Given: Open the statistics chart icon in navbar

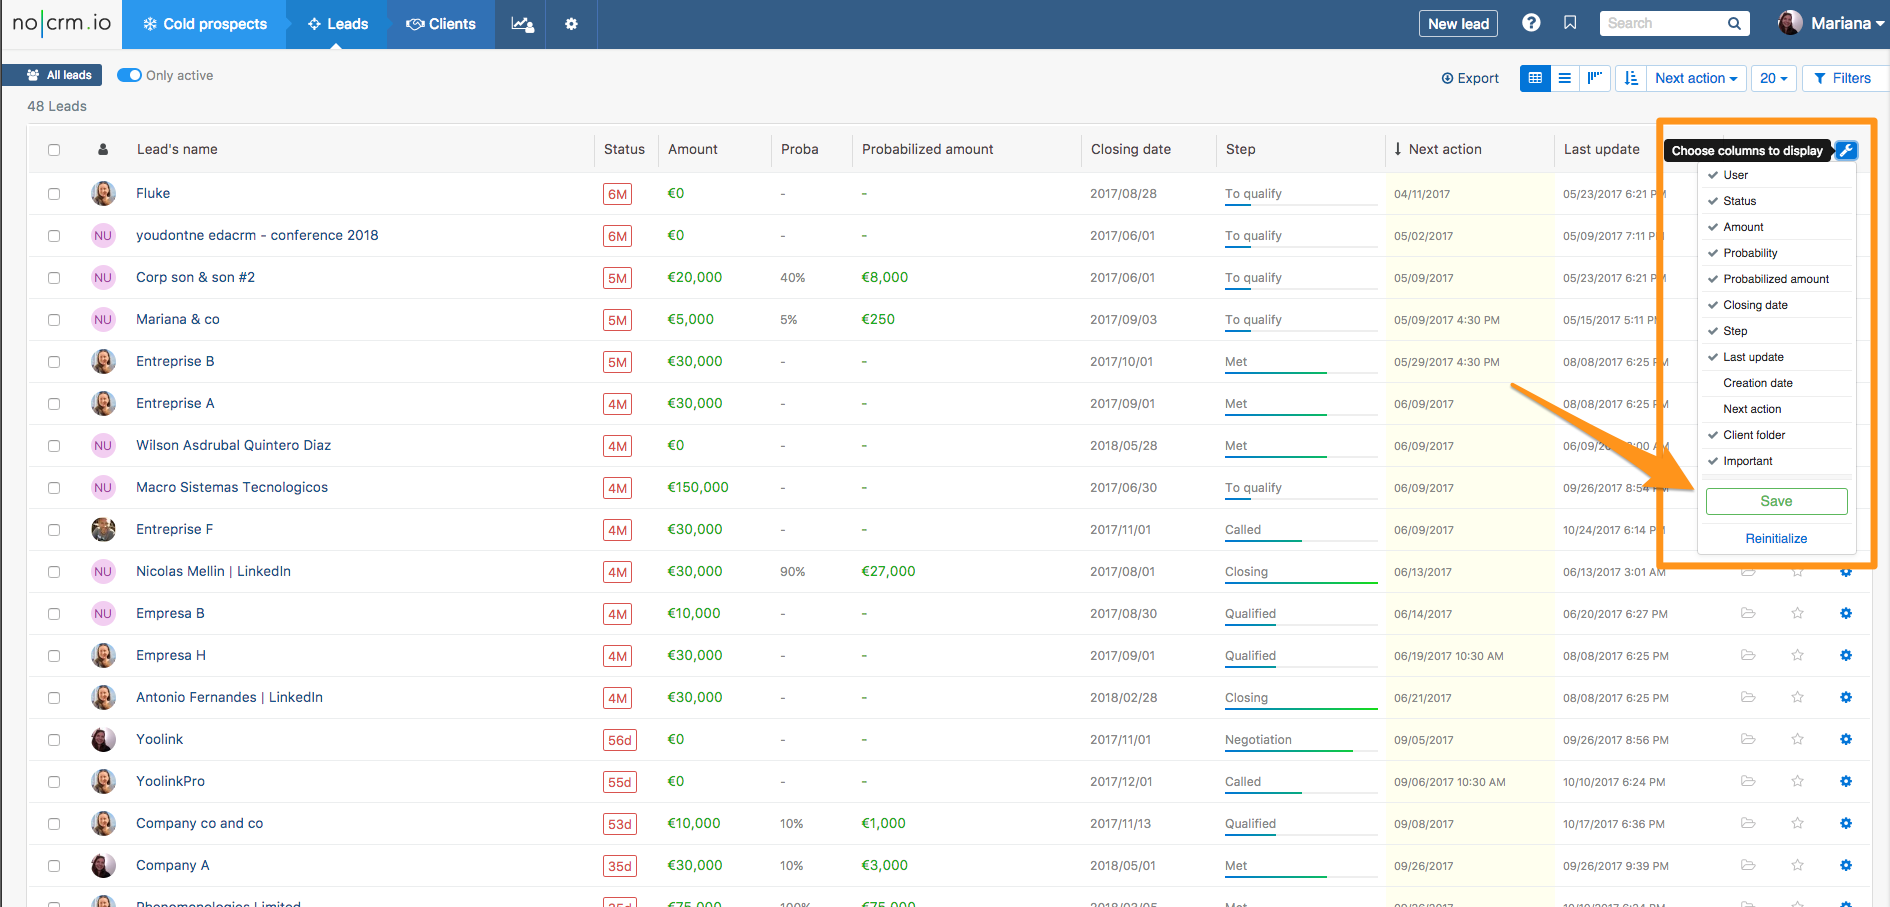Looking at the screenshot, I should 522,24.
